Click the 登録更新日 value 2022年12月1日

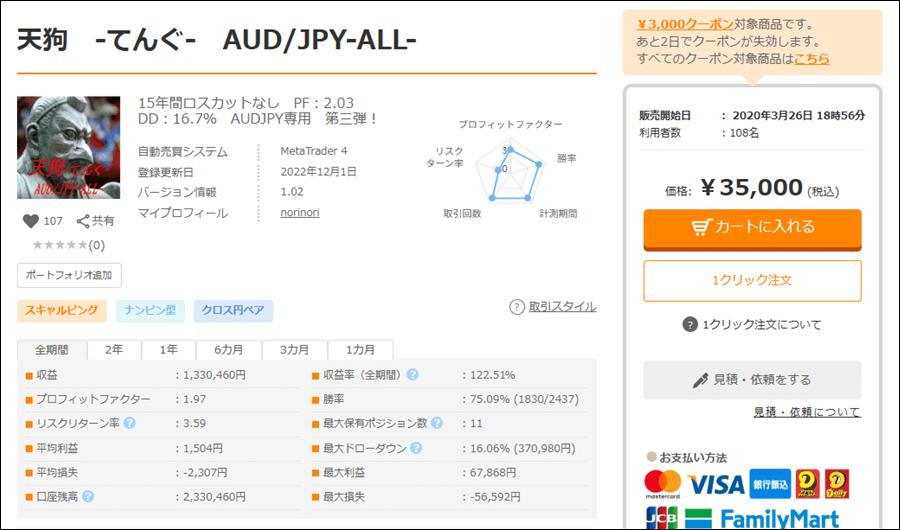click(319, 172)
